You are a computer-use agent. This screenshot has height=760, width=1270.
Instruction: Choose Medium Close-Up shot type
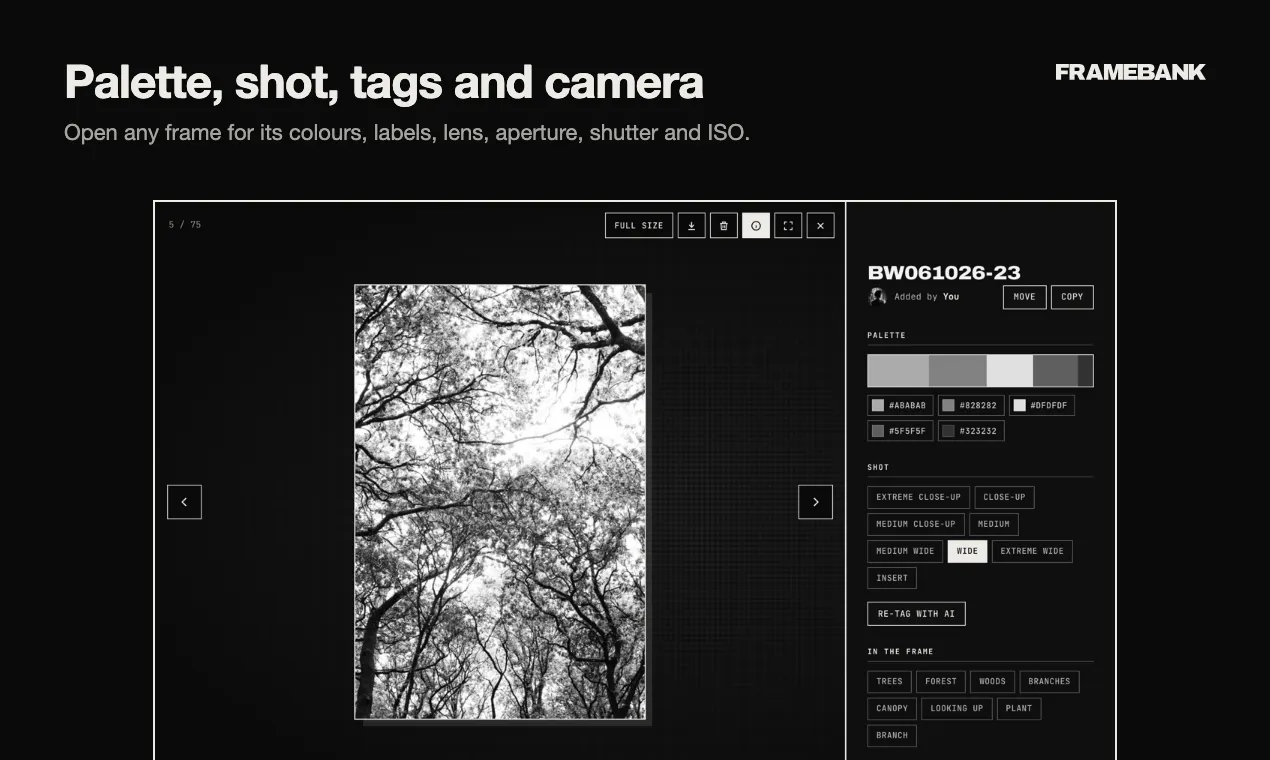click(916, 524)
